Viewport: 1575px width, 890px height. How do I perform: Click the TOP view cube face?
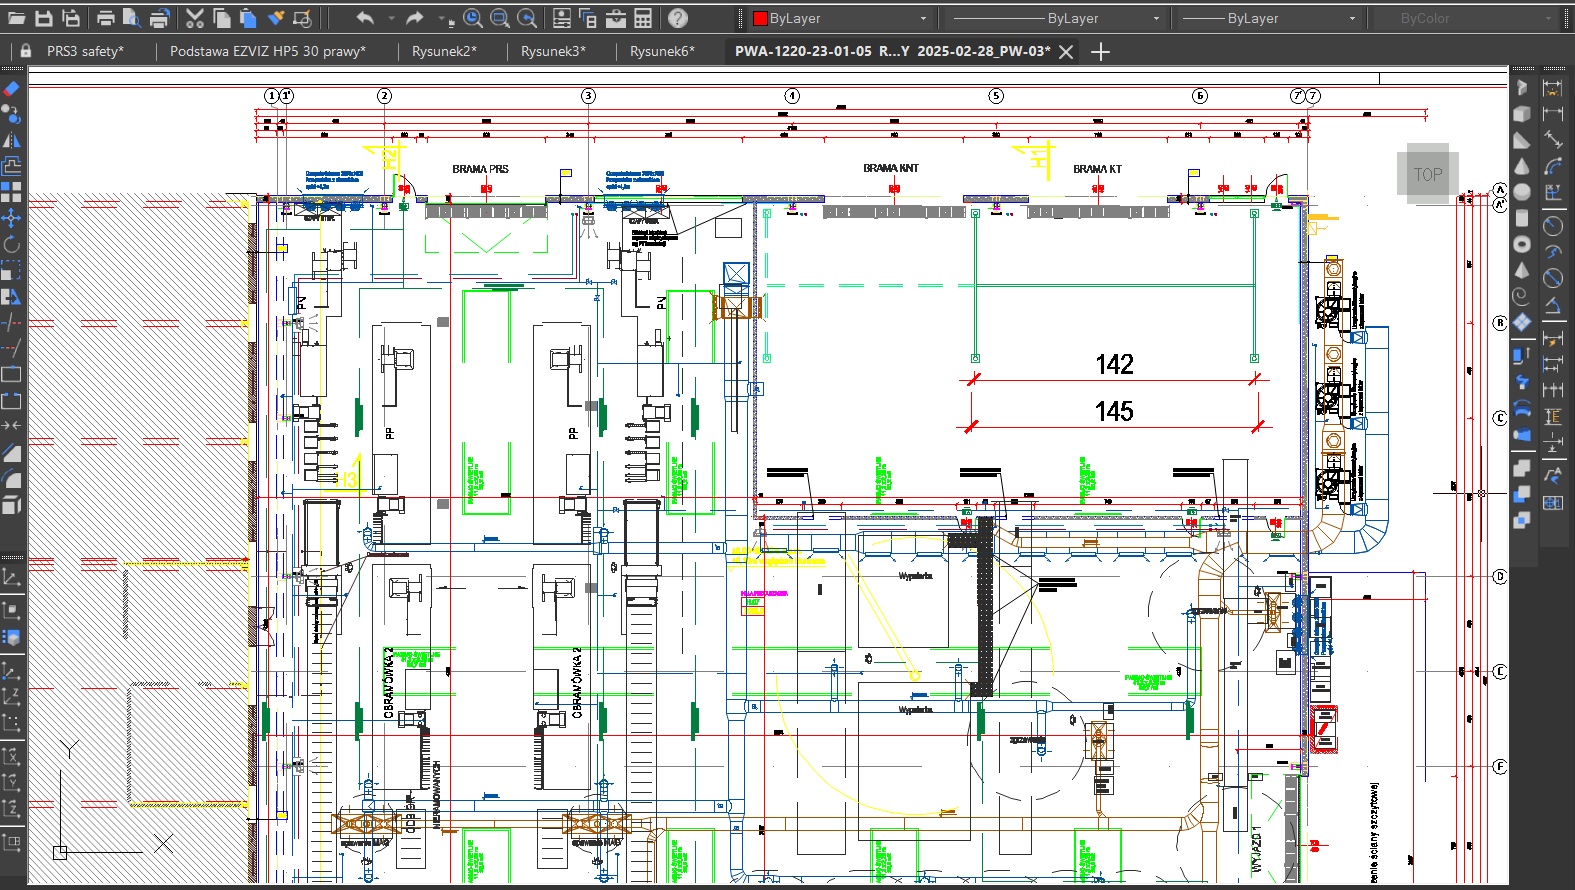[x=1427, y=174]
